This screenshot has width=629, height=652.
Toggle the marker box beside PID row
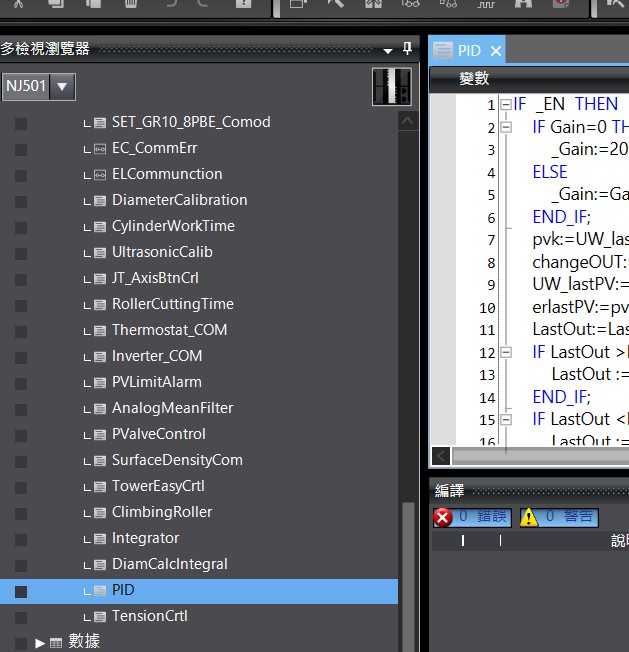click(x=21, y=591)
